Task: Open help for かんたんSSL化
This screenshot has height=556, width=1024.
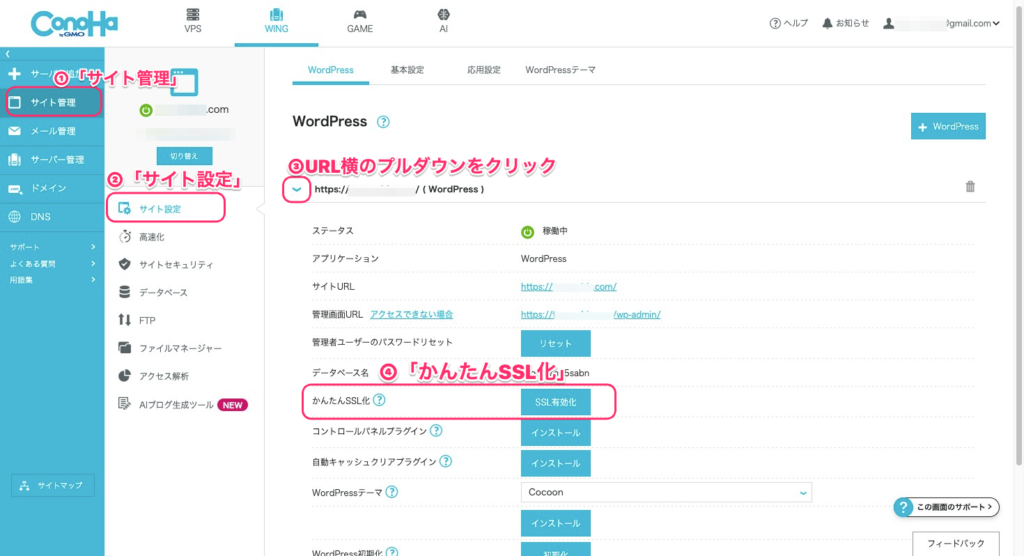Action: point(380,401)
